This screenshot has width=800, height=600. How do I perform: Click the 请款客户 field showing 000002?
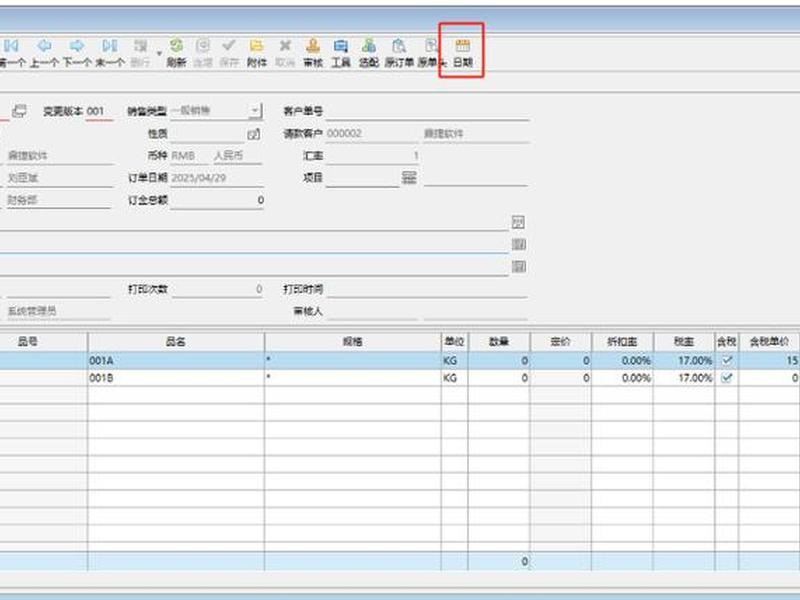click(371, 134)
